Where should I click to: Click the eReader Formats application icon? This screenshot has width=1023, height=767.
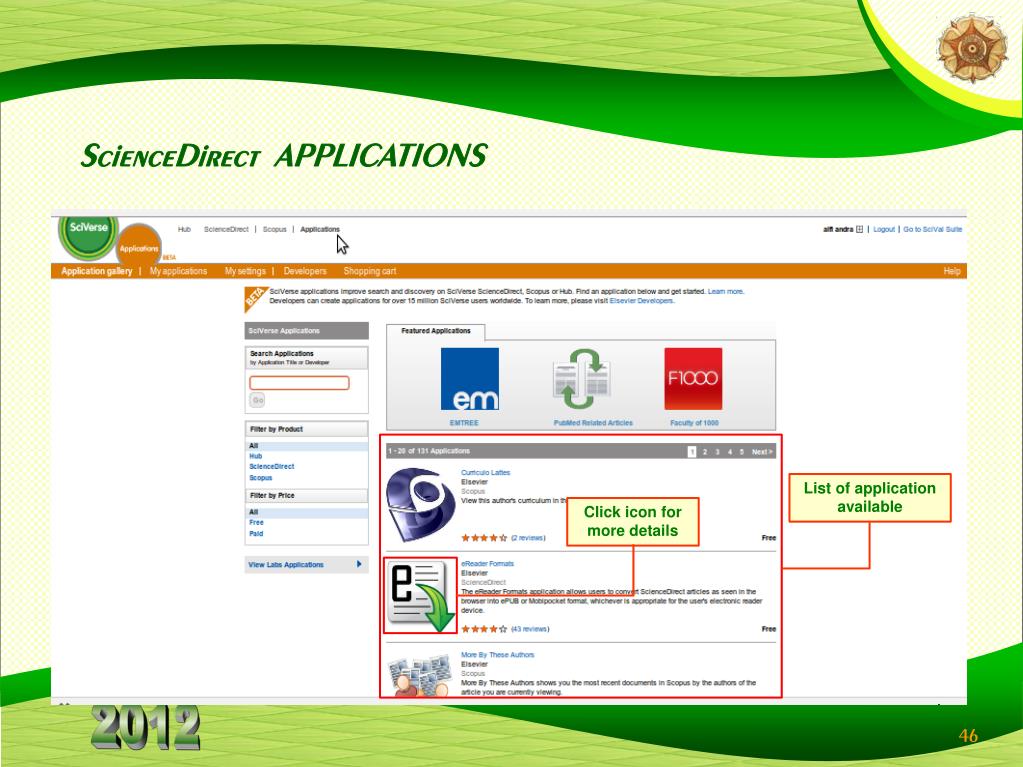[421, 595]
